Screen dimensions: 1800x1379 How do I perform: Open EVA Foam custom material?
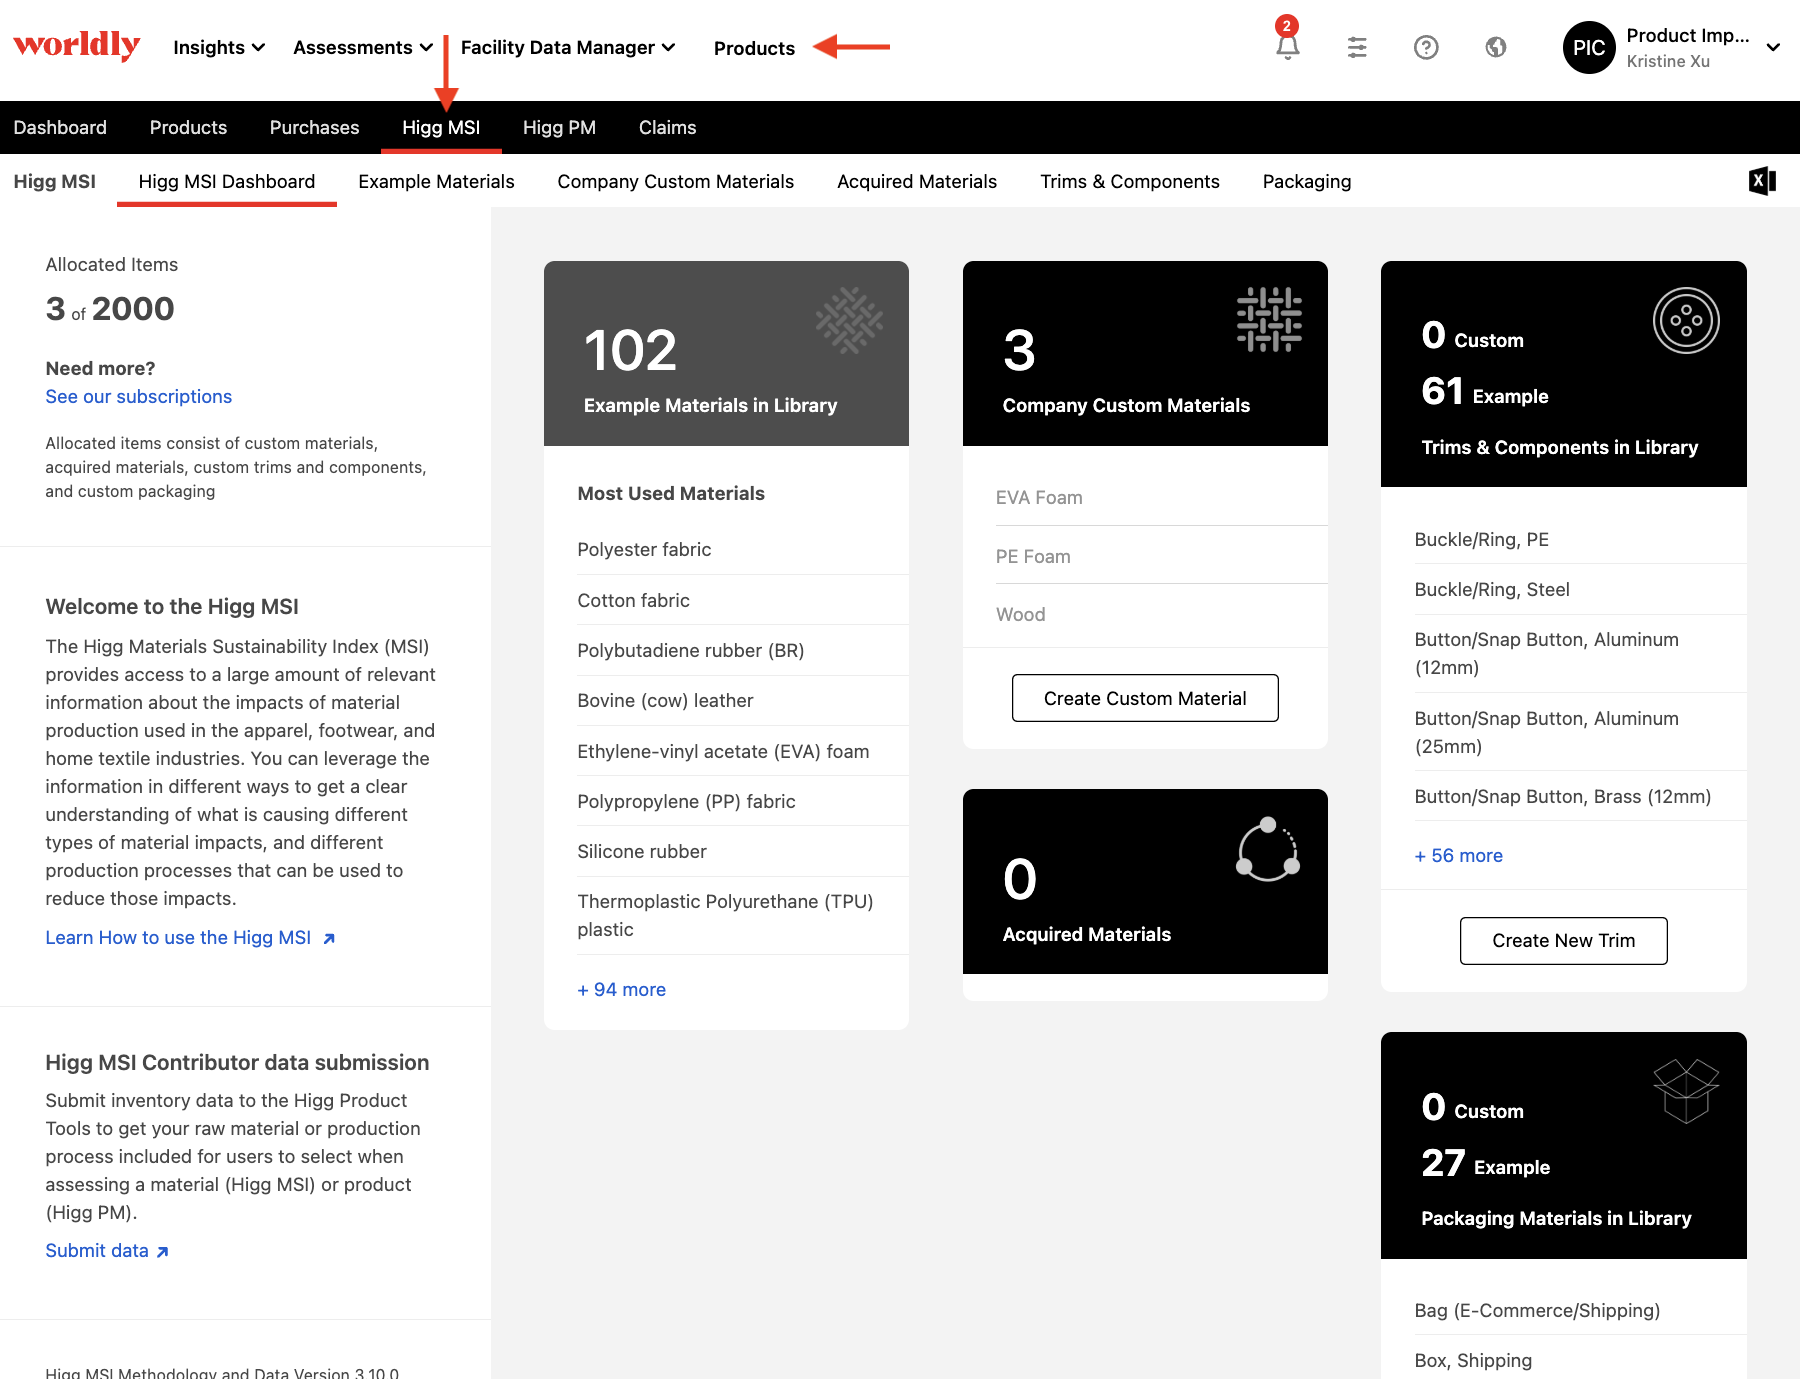[1161, 497]
